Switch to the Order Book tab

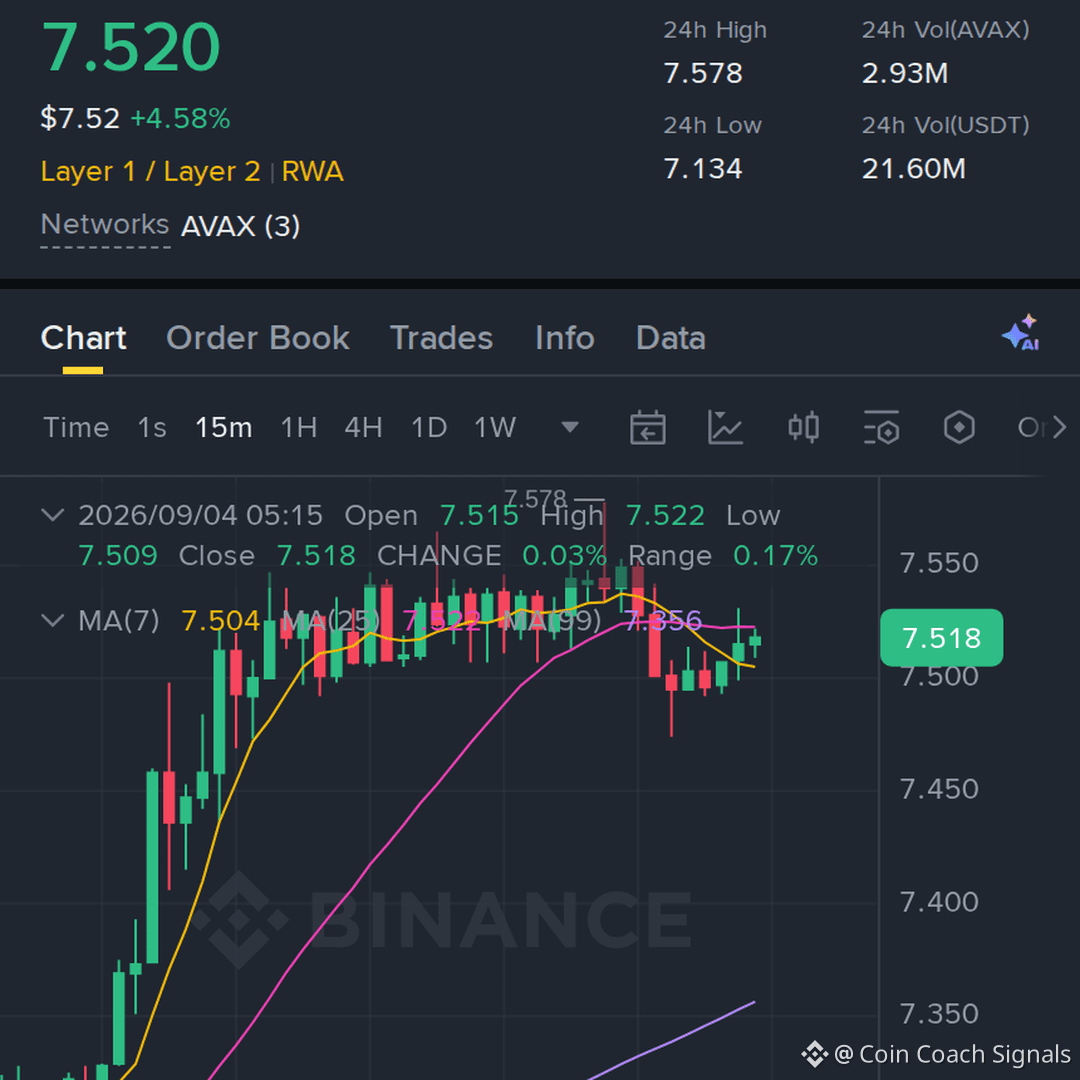pyautogui.click(x=258, y=338)
